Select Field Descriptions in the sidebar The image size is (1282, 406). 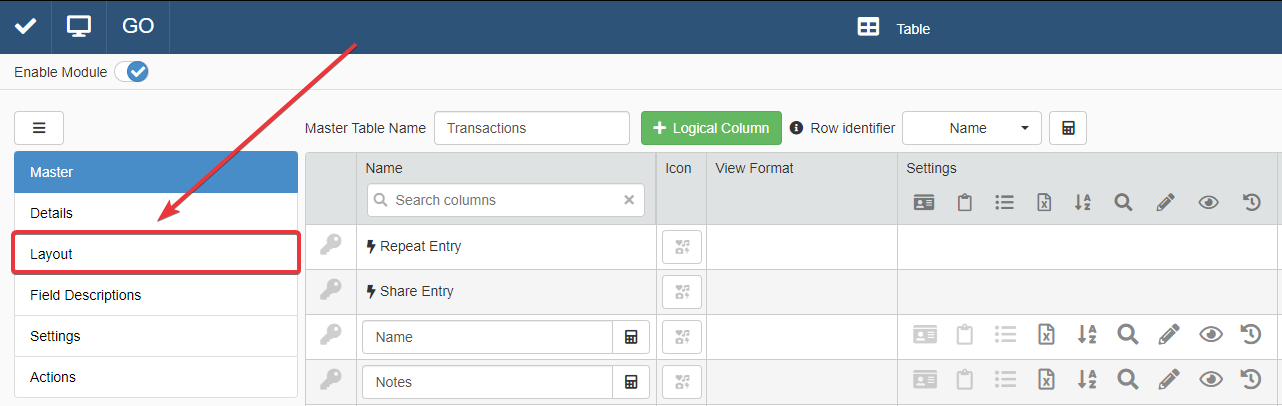pos(155,295)
